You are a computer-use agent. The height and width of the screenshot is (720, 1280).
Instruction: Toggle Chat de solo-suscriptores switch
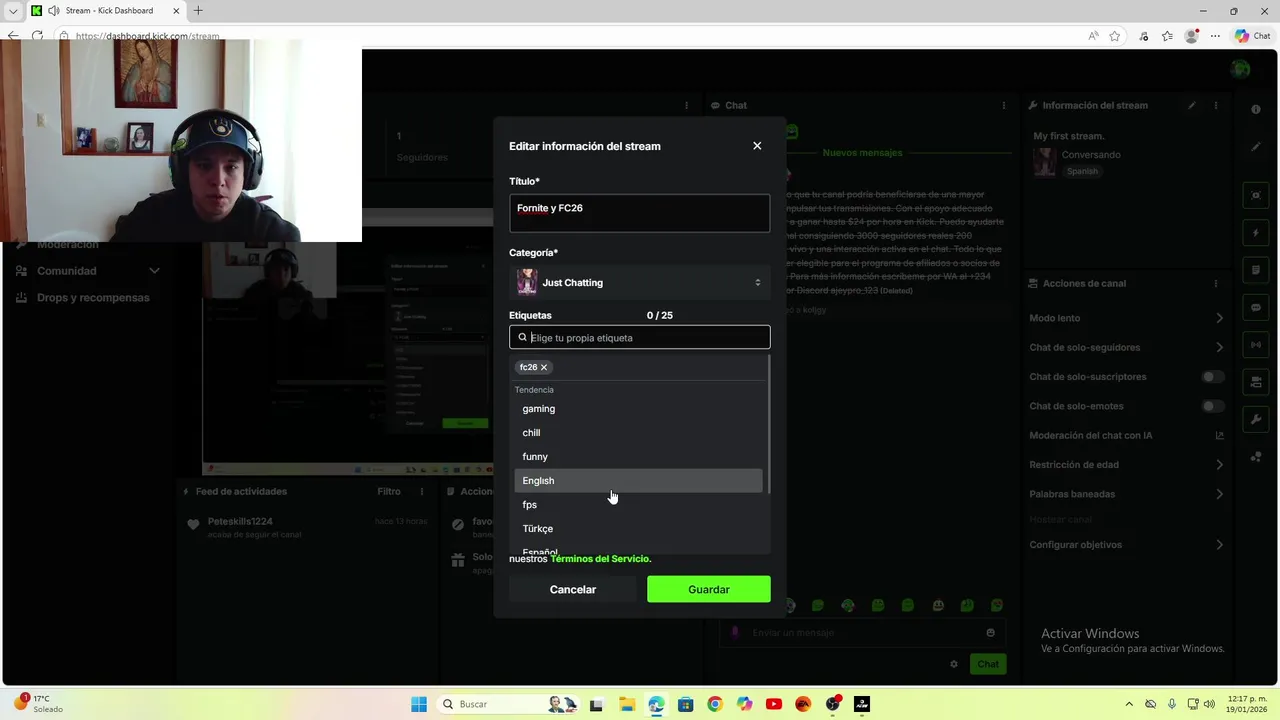pyautogui.click(x=1213, y=377)
